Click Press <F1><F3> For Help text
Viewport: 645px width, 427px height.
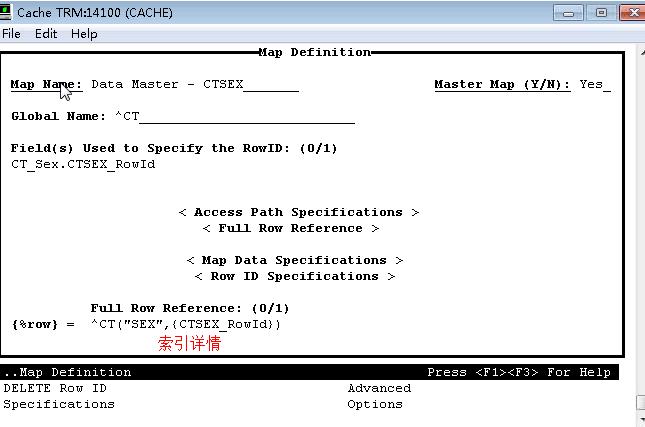(x=519, y=372)
